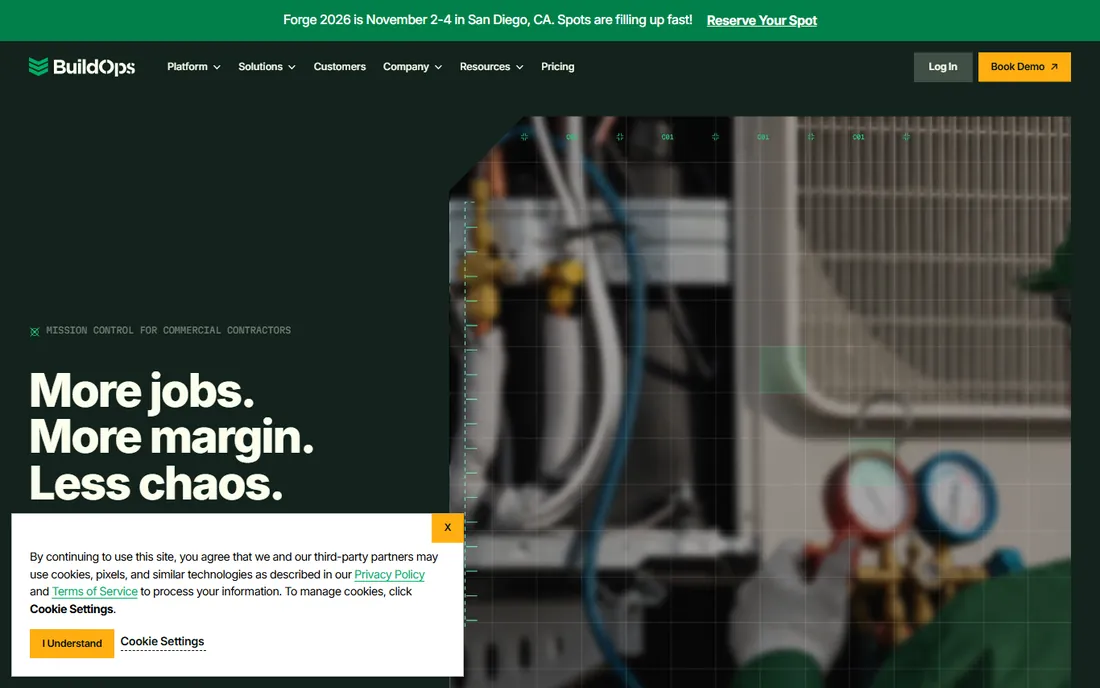
Task: Open the Privacy Policy link
Action: pyautogui.click(x=389, y=574)
